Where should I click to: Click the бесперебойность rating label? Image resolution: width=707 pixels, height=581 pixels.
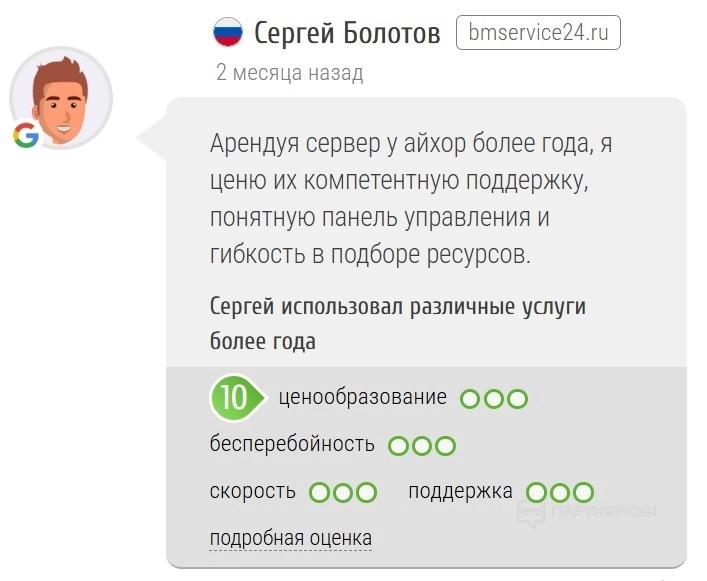pyautogui.click(x=292, y=444)
